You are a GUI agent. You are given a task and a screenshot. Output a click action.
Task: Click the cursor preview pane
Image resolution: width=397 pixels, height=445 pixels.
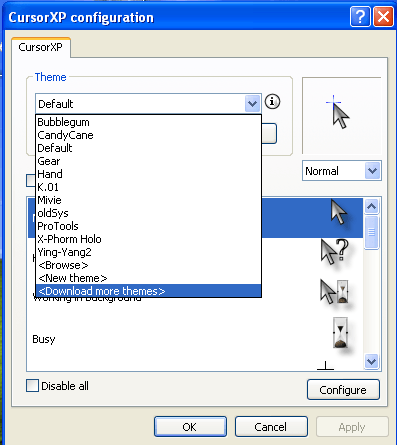pos(341,115)
